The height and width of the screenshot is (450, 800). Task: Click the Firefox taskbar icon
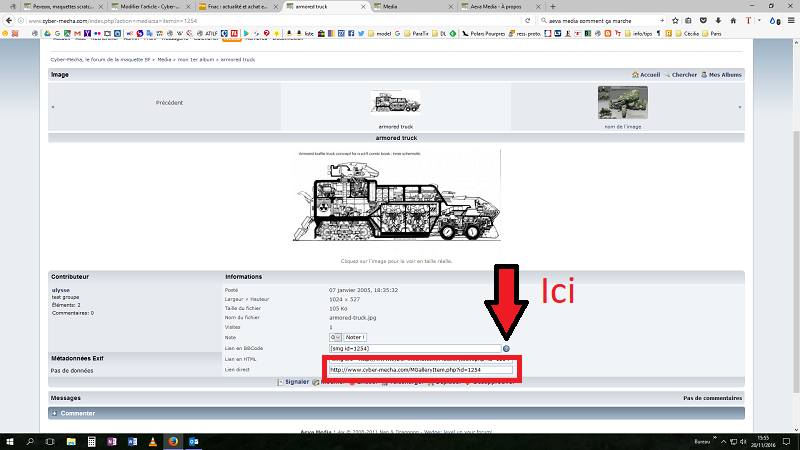click(173, 441)
